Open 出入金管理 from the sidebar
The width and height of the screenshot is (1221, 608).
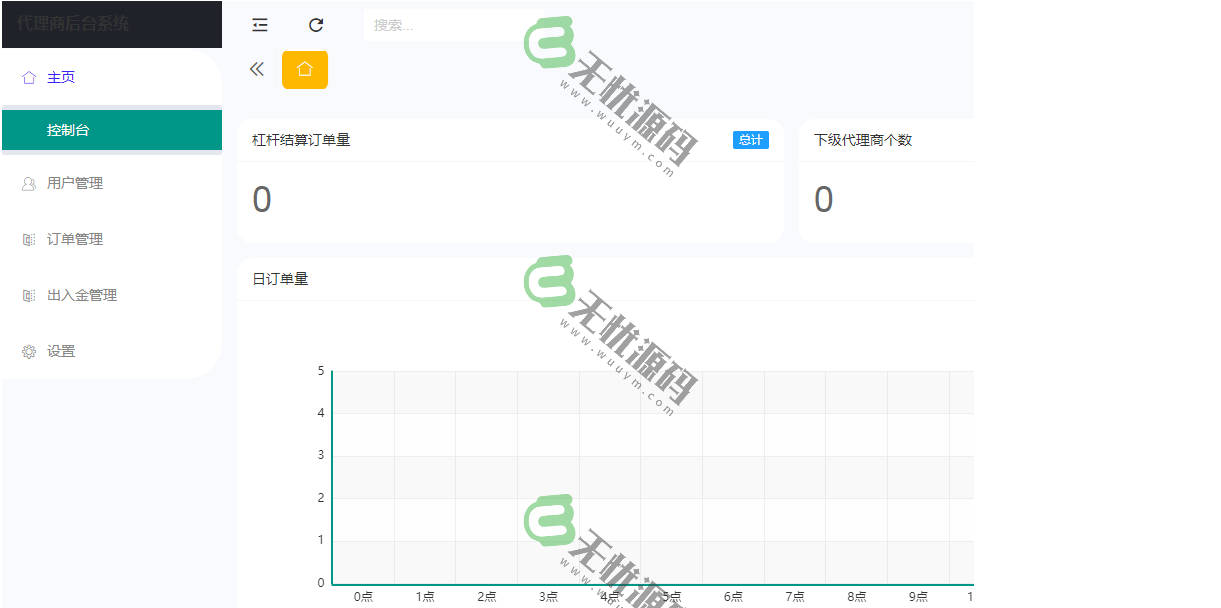86,295
